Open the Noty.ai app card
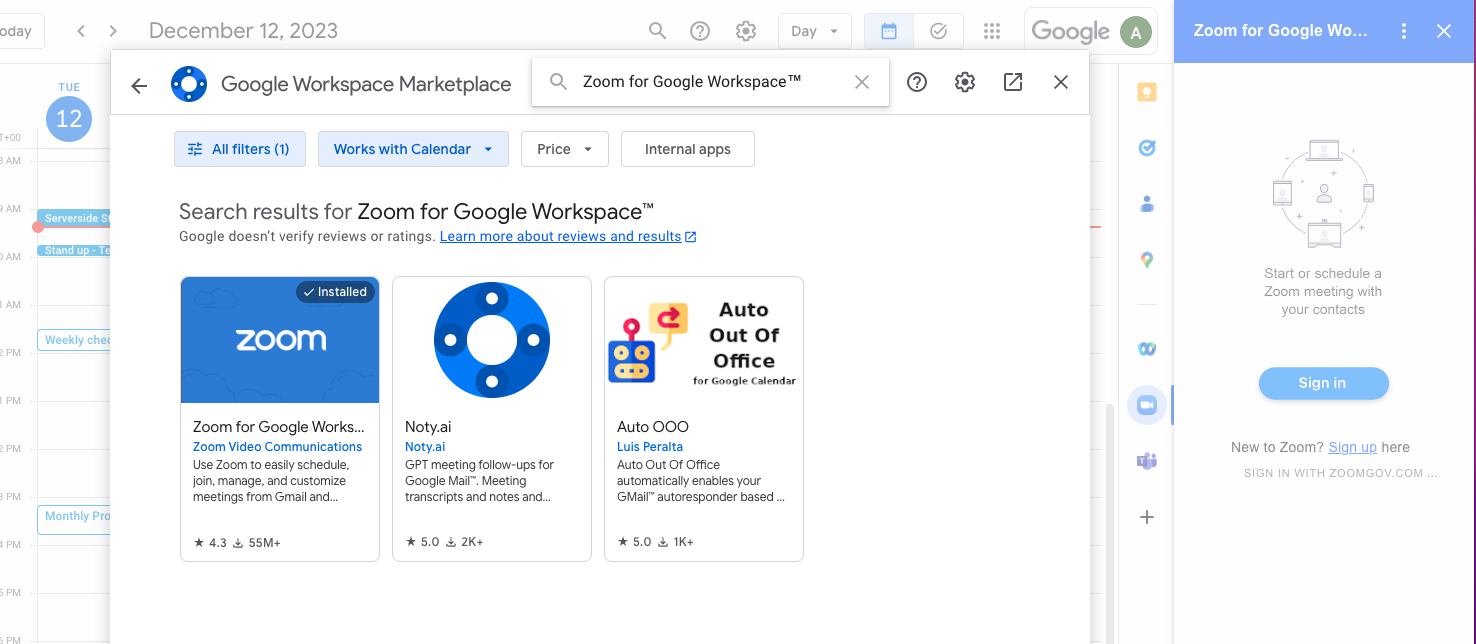The image size is (1476, 644). (x=491, y=419)
